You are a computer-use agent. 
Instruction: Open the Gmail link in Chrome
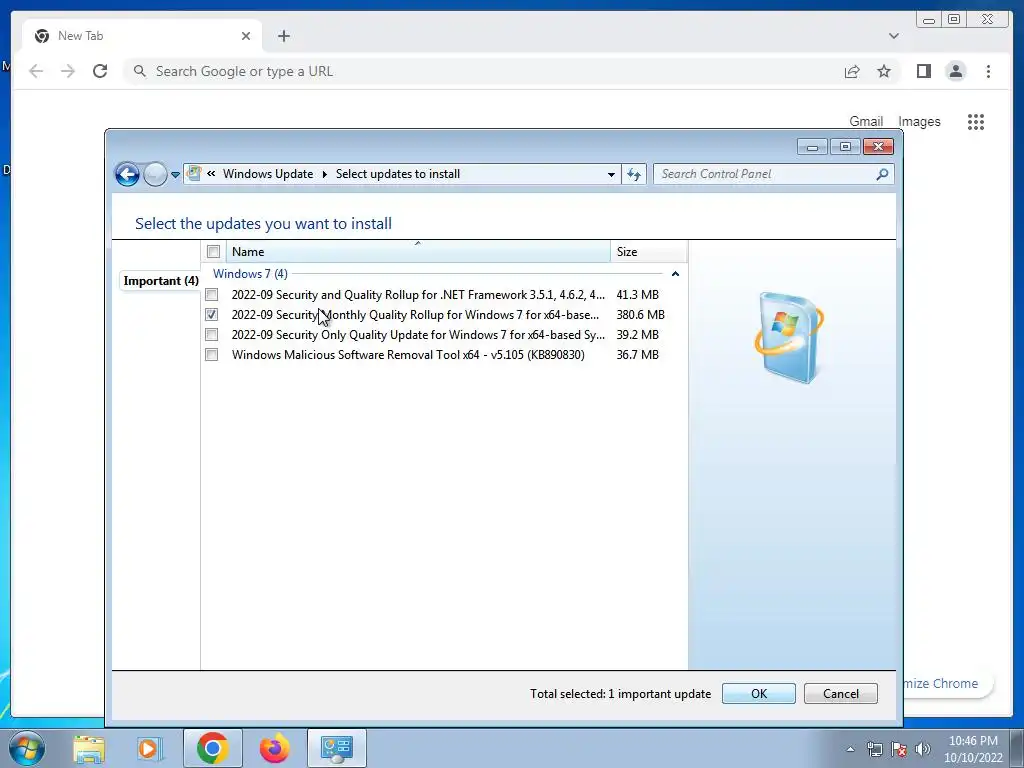click(x=866, y=121)
